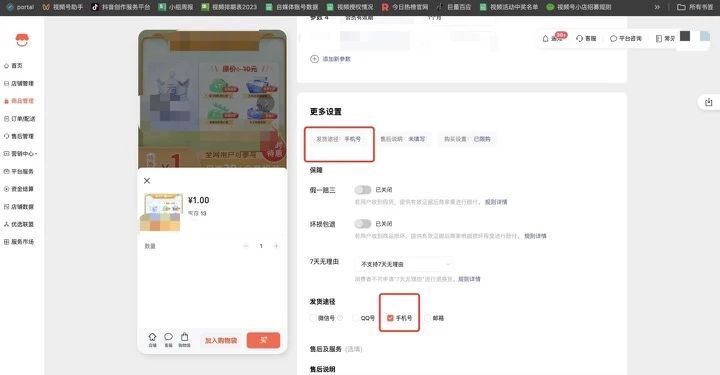Open 资金结算 in the left sidebar

coord(19,189)
